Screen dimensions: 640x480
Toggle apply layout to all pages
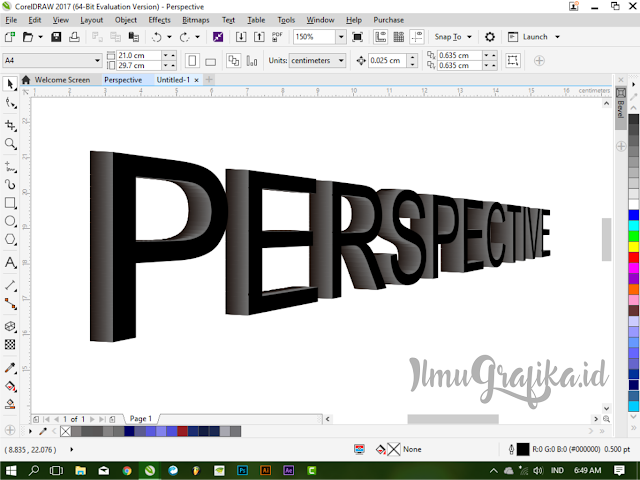pyautogui.click(x=234, y=61)
